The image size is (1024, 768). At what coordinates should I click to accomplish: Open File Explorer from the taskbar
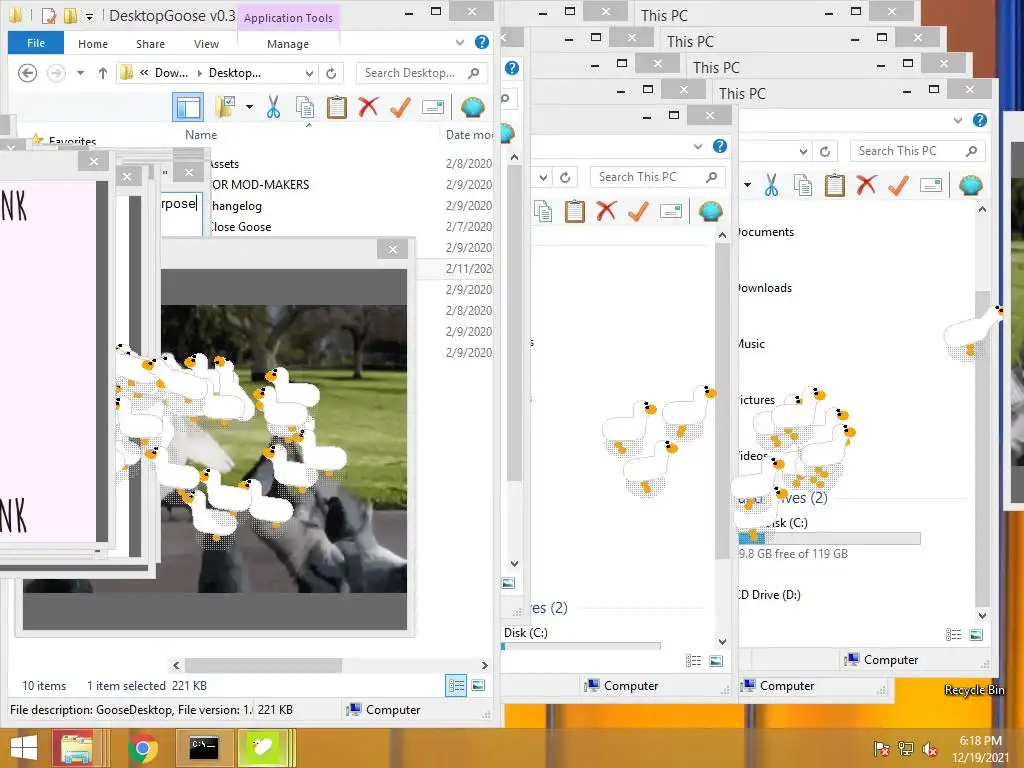pos(76,748)
